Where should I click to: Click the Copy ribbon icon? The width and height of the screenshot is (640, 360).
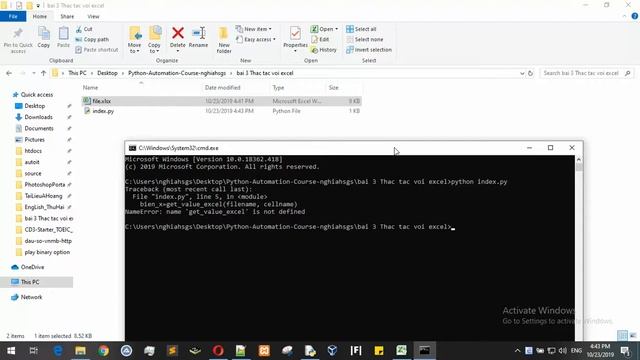pyautogui.click(x=44, y=37)
